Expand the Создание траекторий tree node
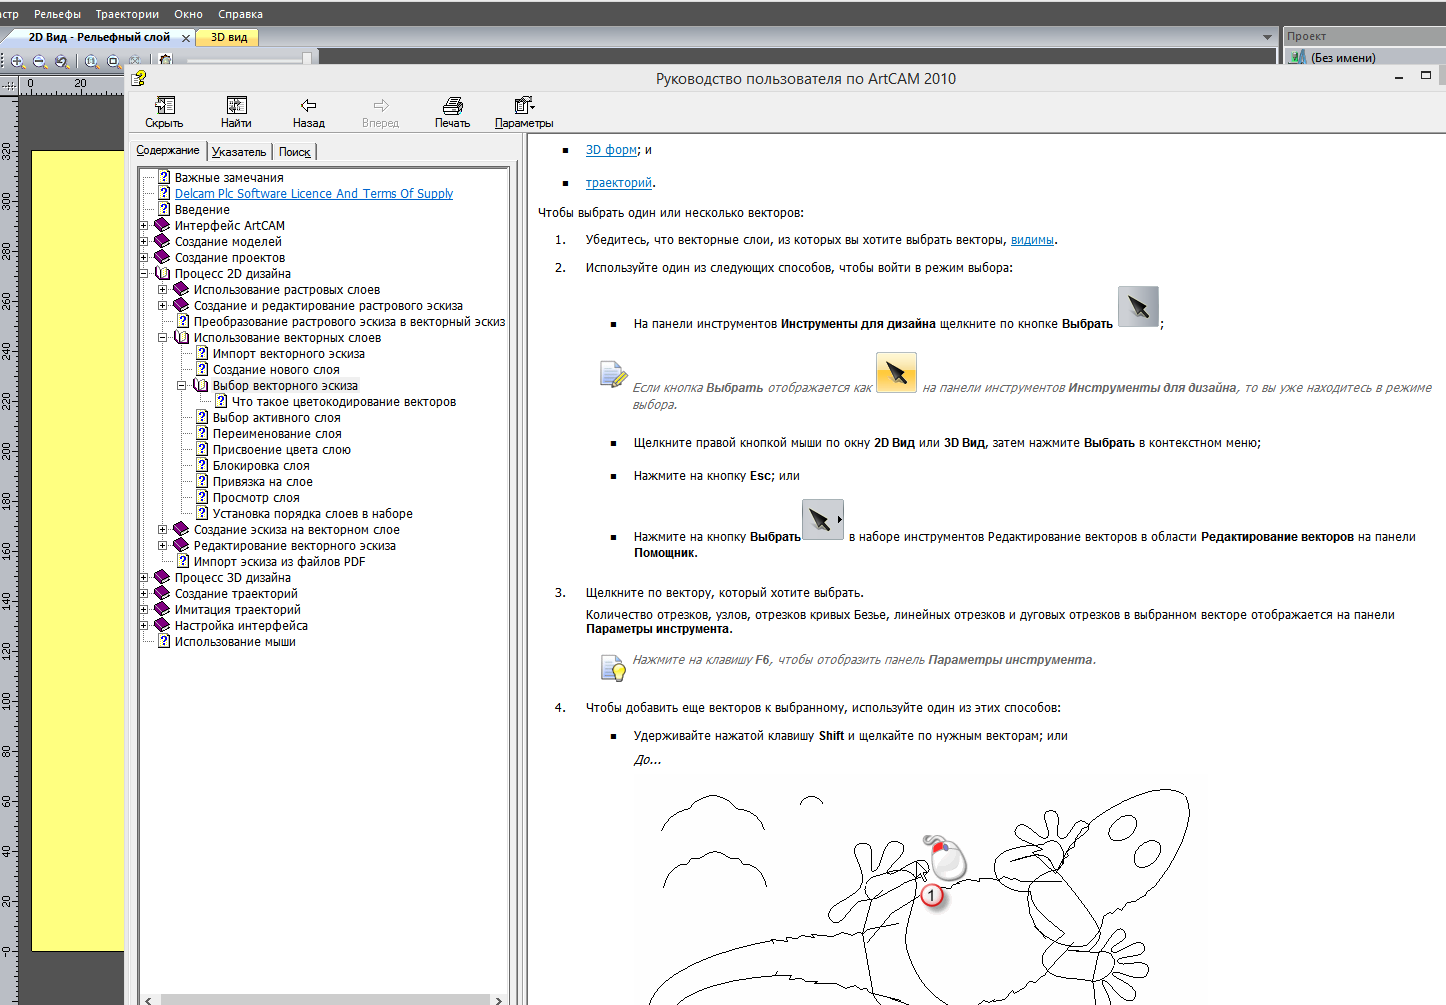This screenshot has height=1005, width=1446. click(144, 593)
